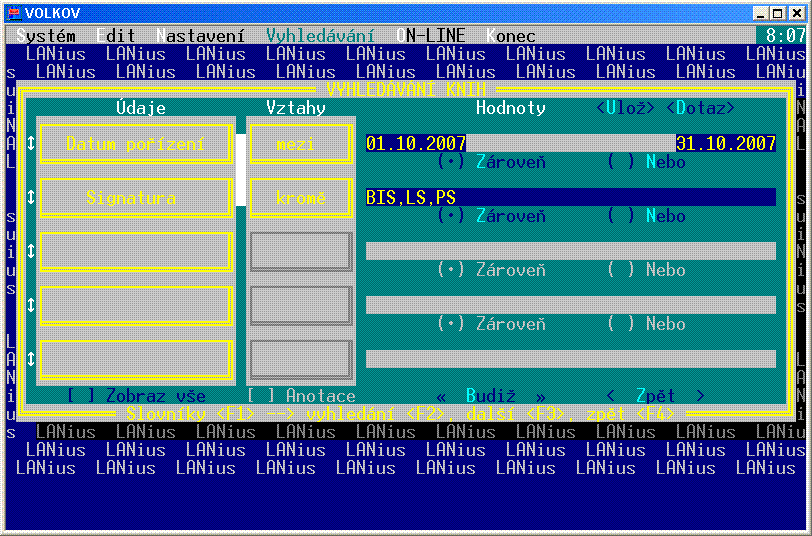Select Zároveň under the BIS,LS,PS row
Viewport: 812px width, 536px height.
click(491, 216)
